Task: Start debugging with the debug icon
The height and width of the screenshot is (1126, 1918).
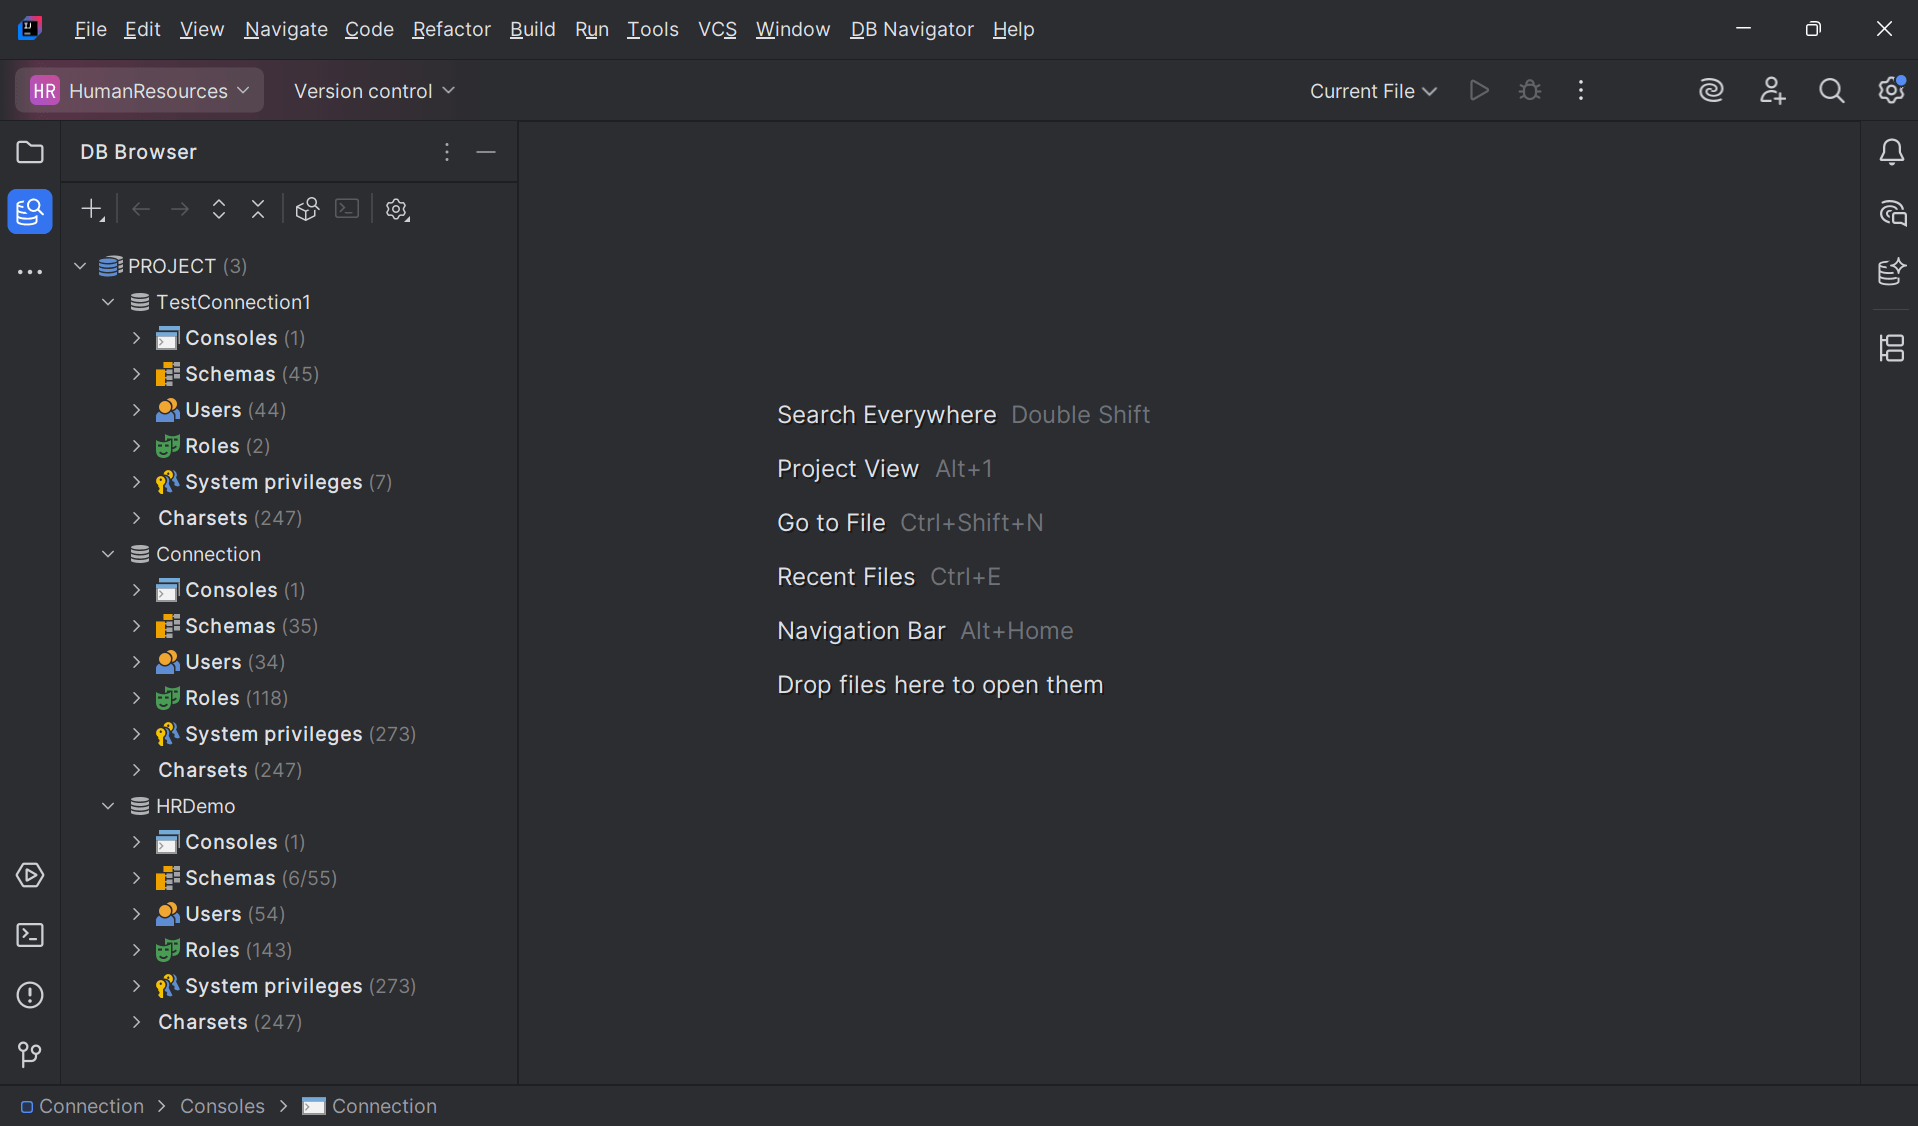Action: coord(1529,90)
